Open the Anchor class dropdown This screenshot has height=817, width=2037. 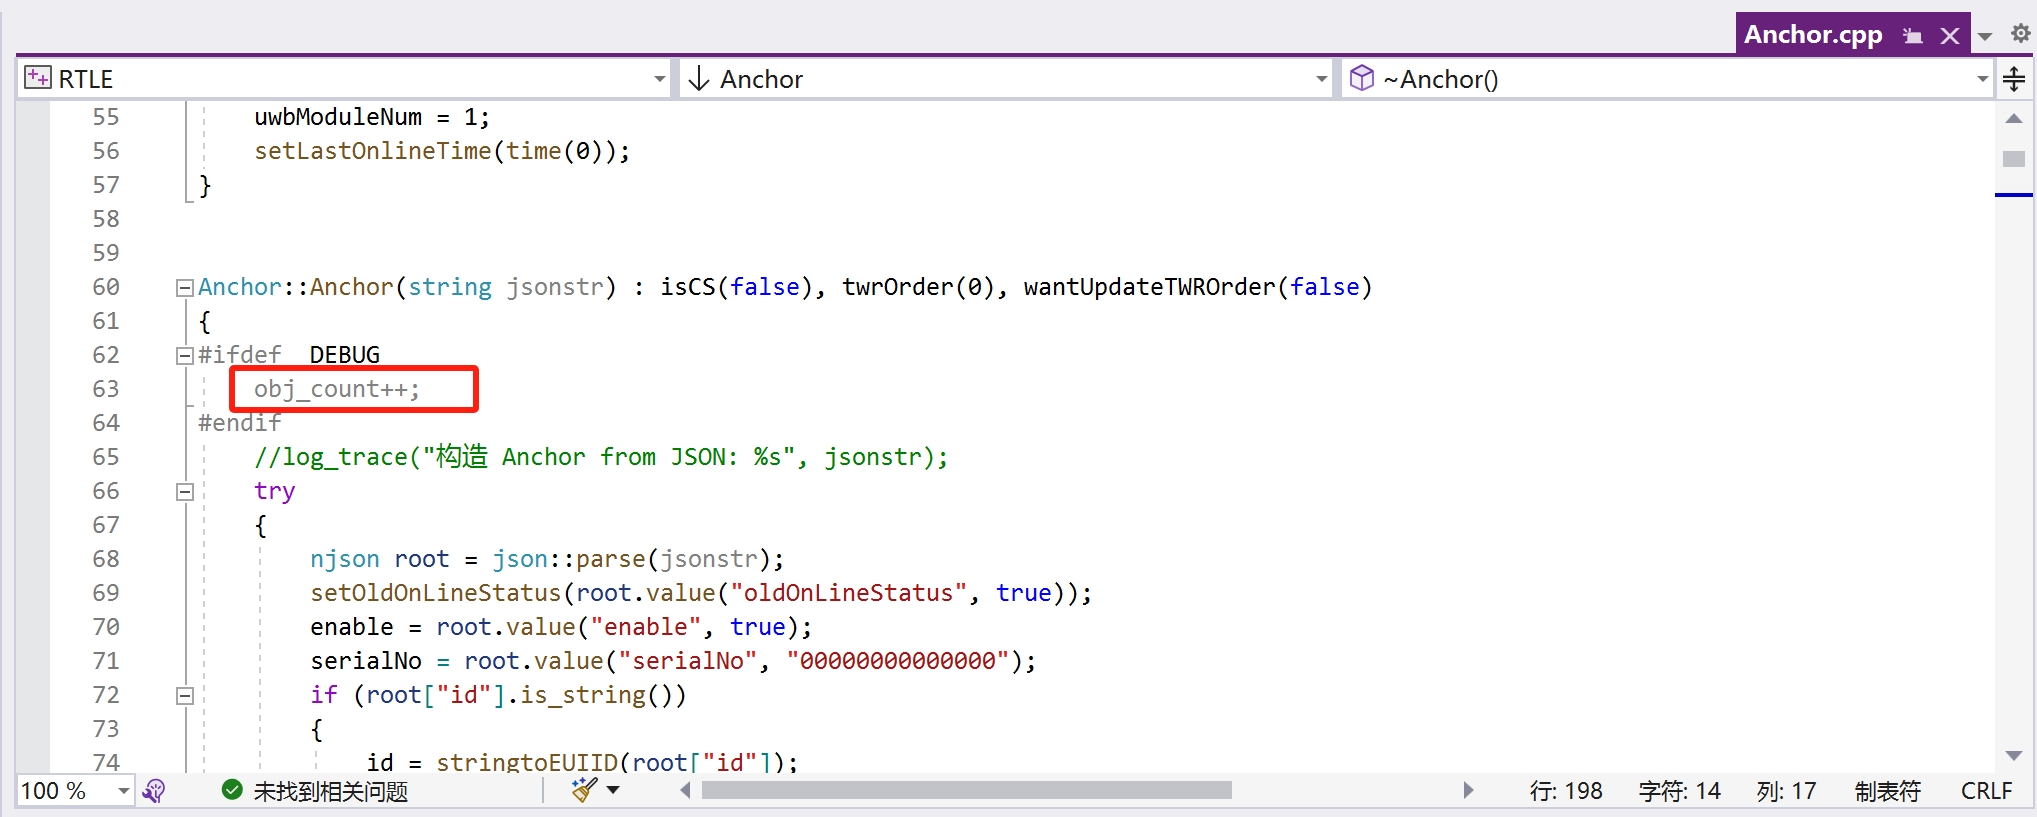click(1321, 79)
